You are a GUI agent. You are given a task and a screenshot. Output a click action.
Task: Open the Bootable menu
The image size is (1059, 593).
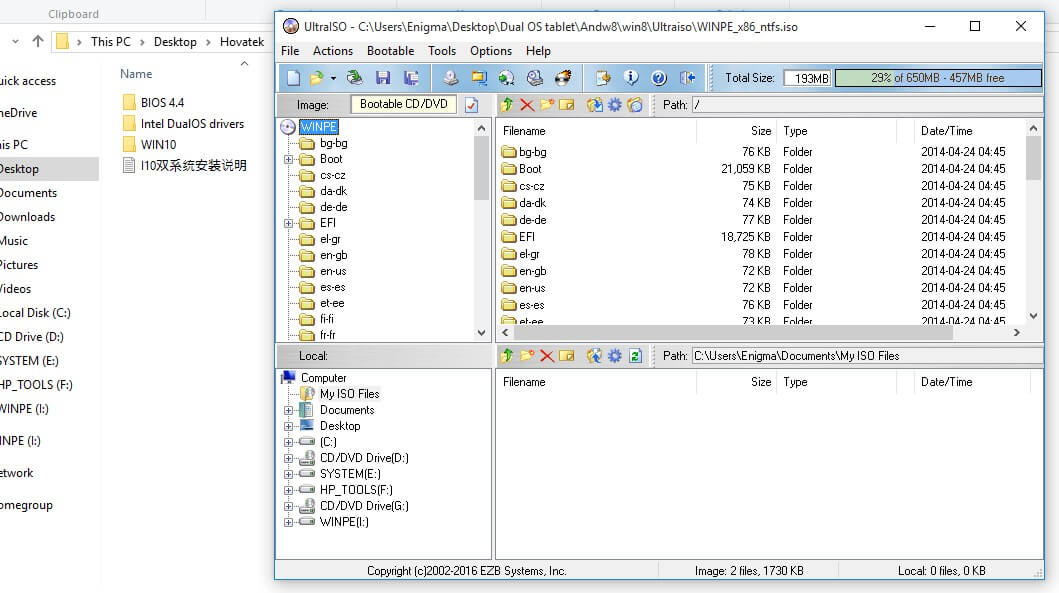(390, 51)
